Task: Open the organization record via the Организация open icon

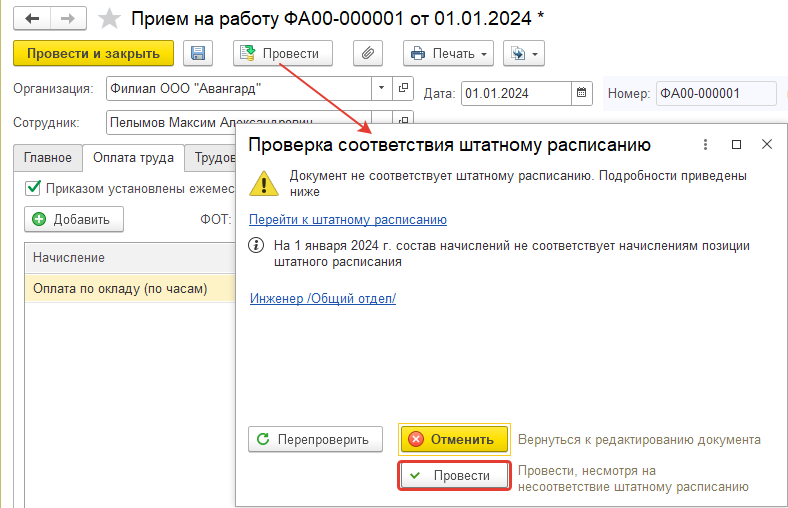Action: [x=403, y=88]
